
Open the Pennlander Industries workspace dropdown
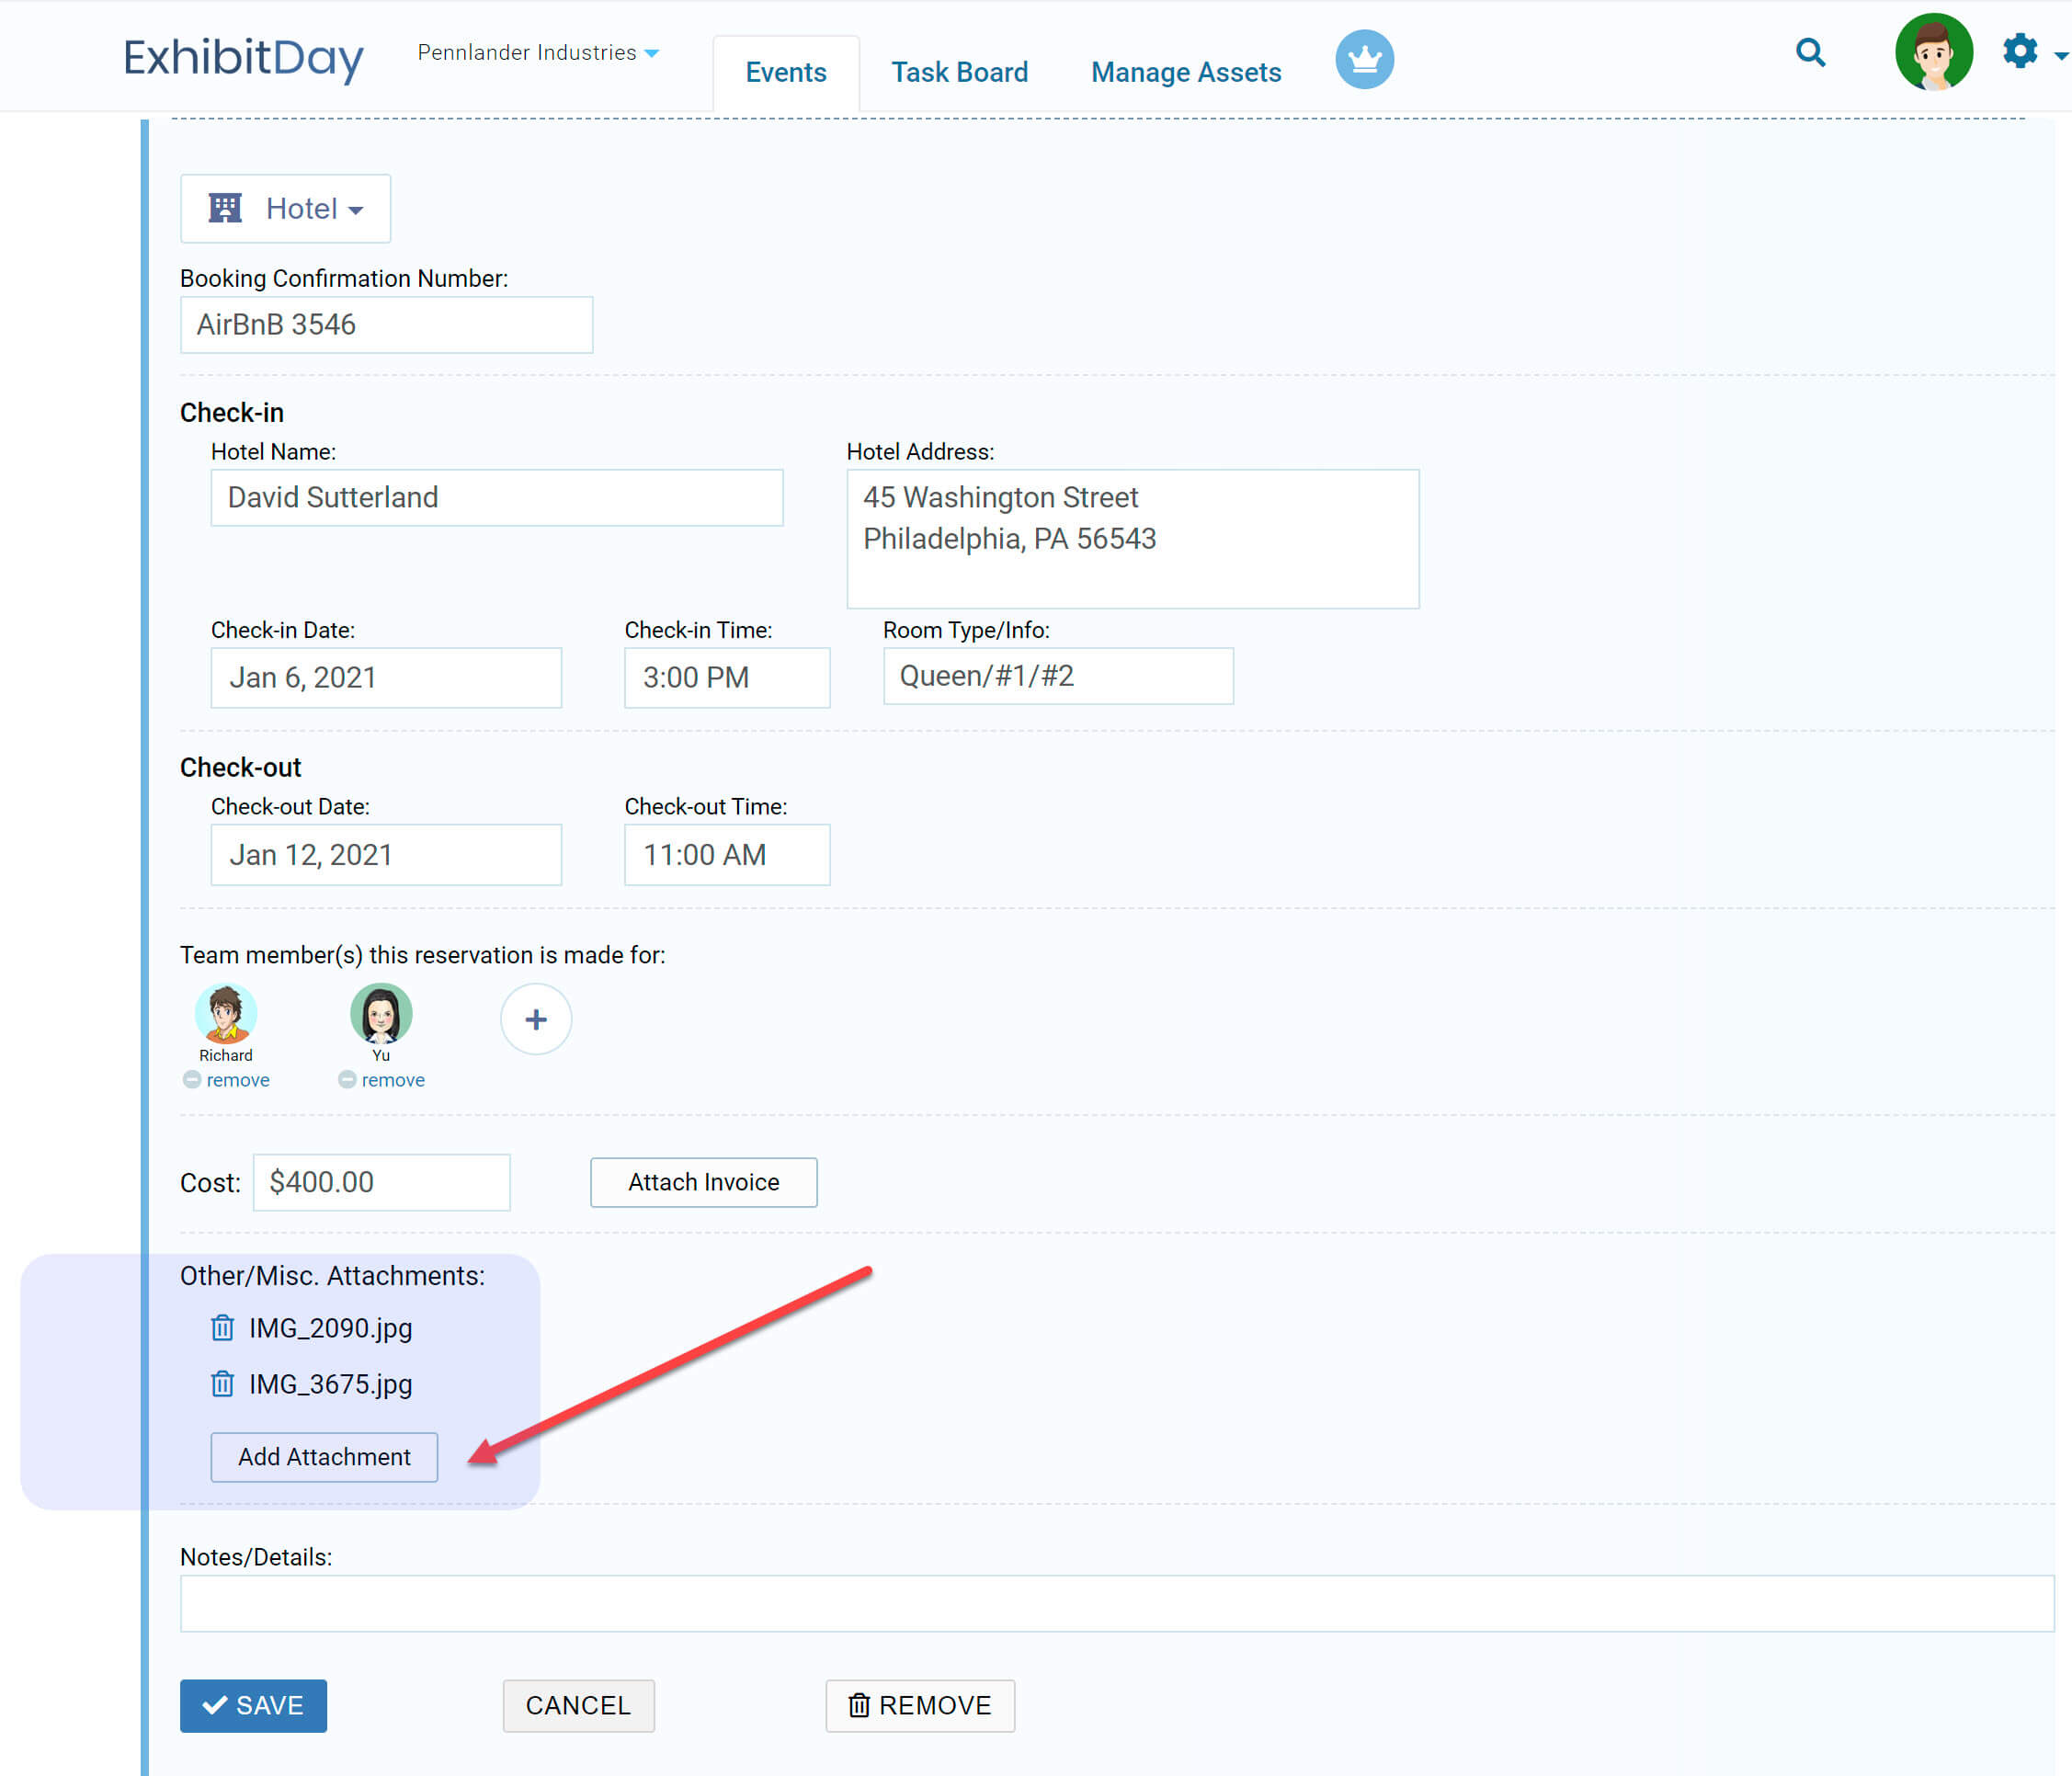coord(538,53)
